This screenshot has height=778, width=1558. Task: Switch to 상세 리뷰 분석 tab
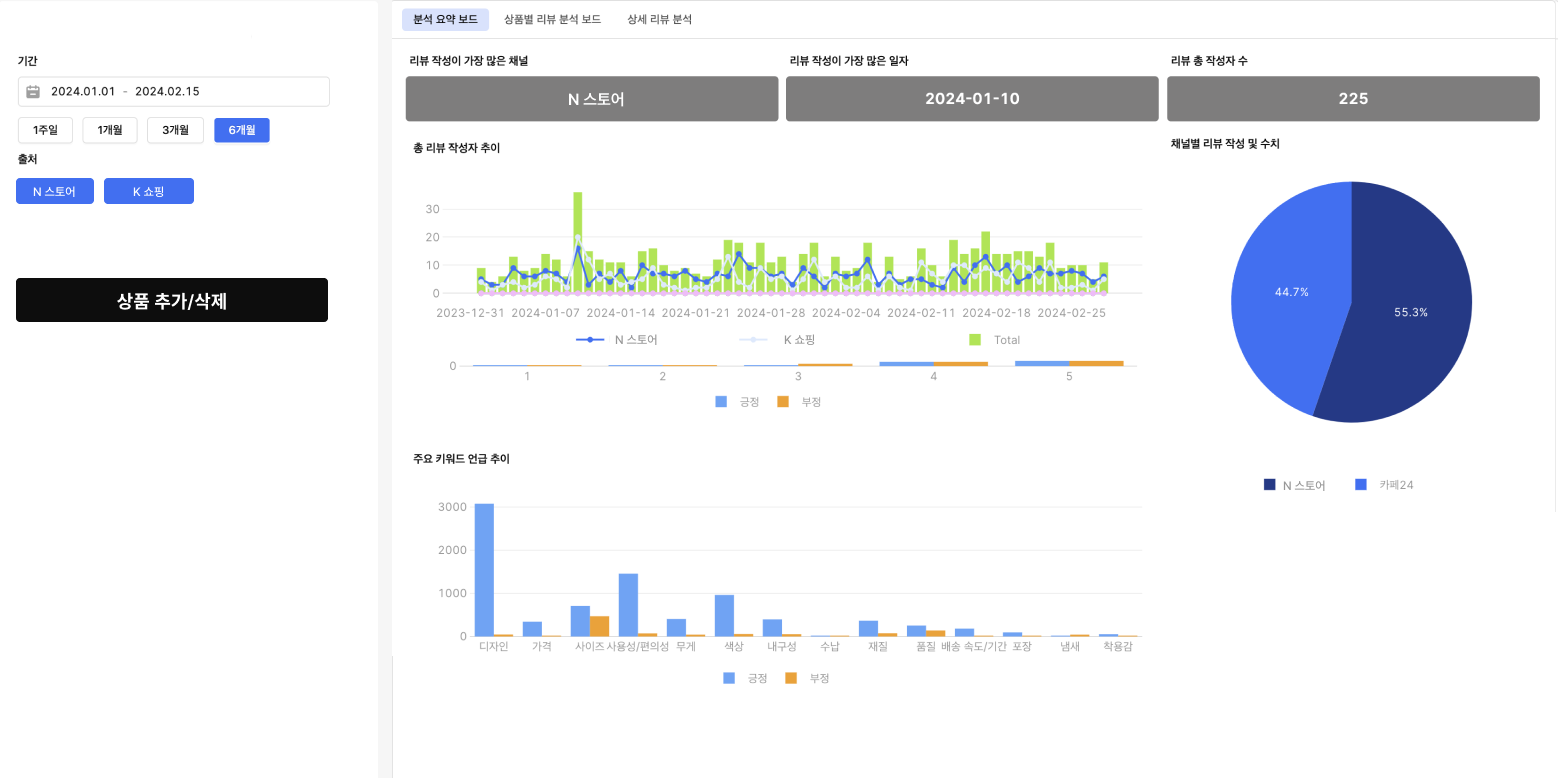click(x=659, y=19)
